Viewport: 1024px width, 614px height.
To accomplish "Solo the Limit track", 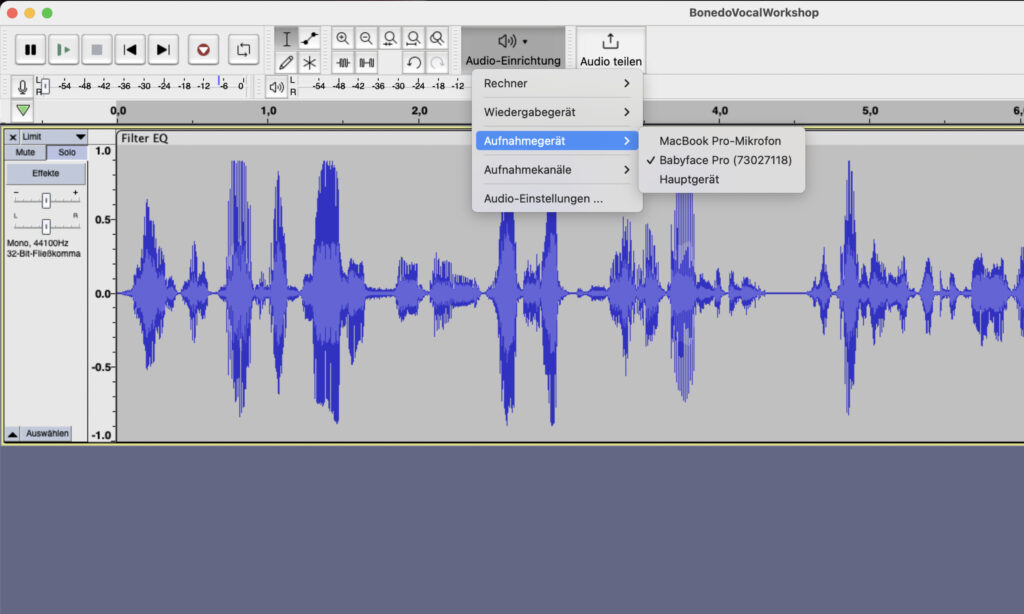I will point(67,152).
